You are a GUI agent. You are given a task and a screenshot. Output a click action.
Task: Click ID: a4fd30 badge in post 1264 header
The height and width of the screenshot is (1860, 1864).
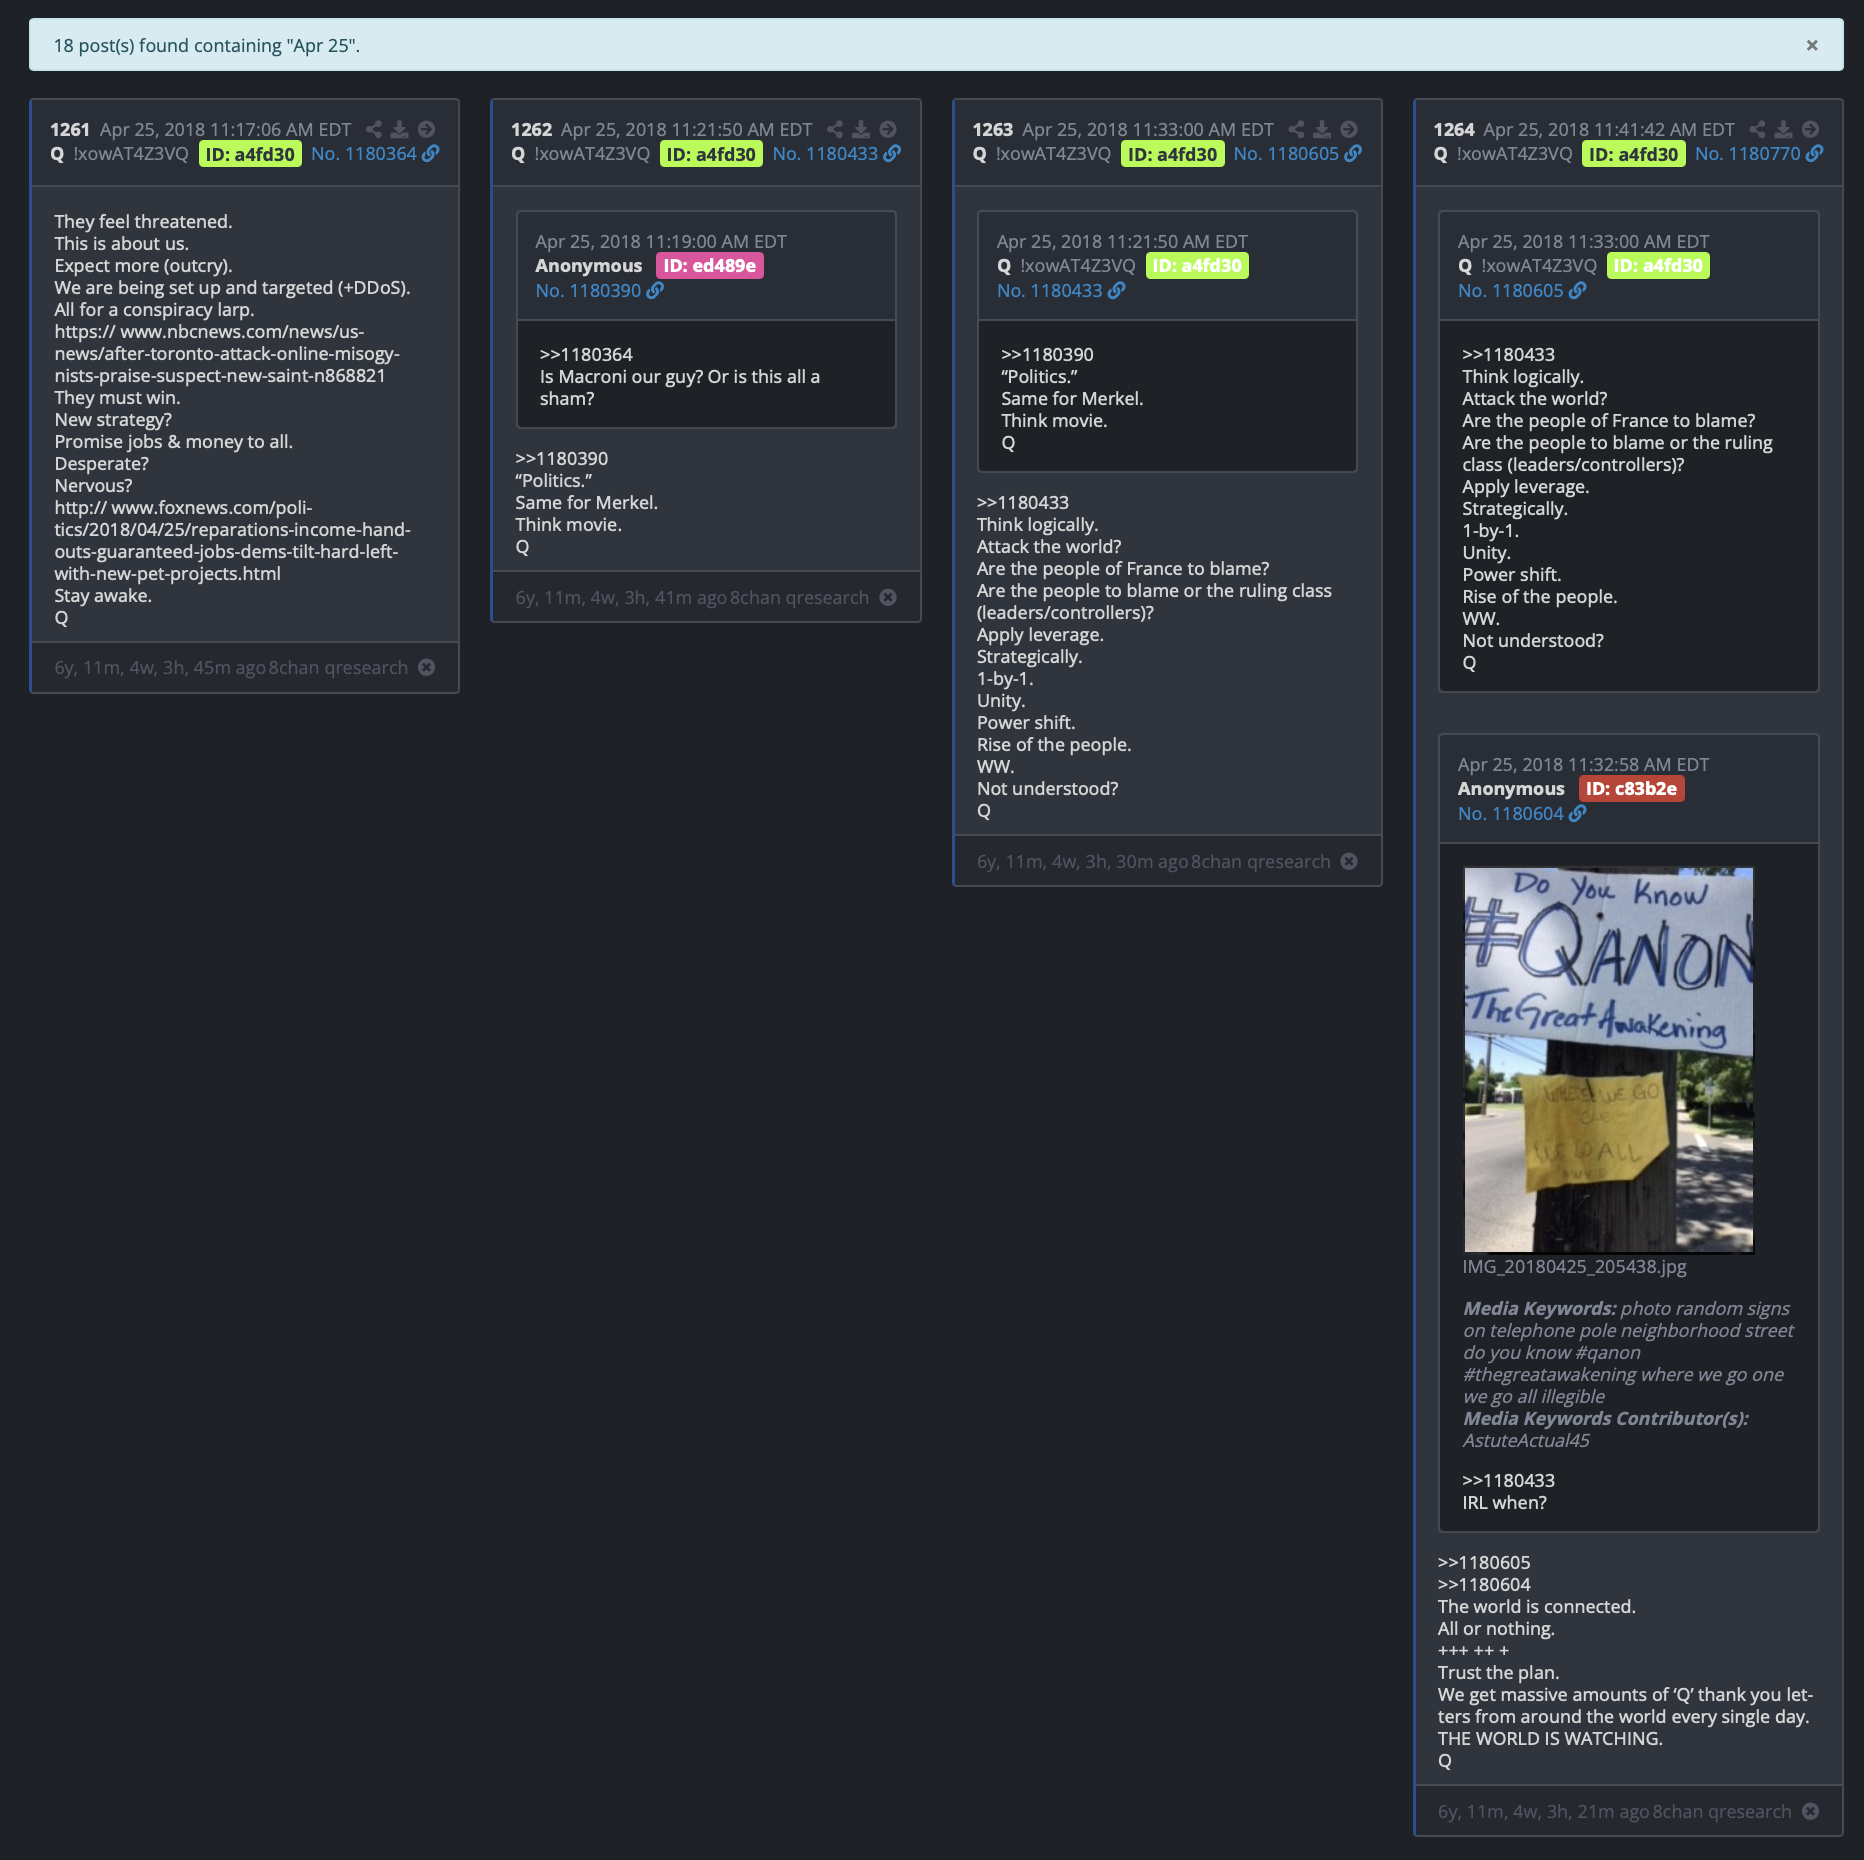1634,154
